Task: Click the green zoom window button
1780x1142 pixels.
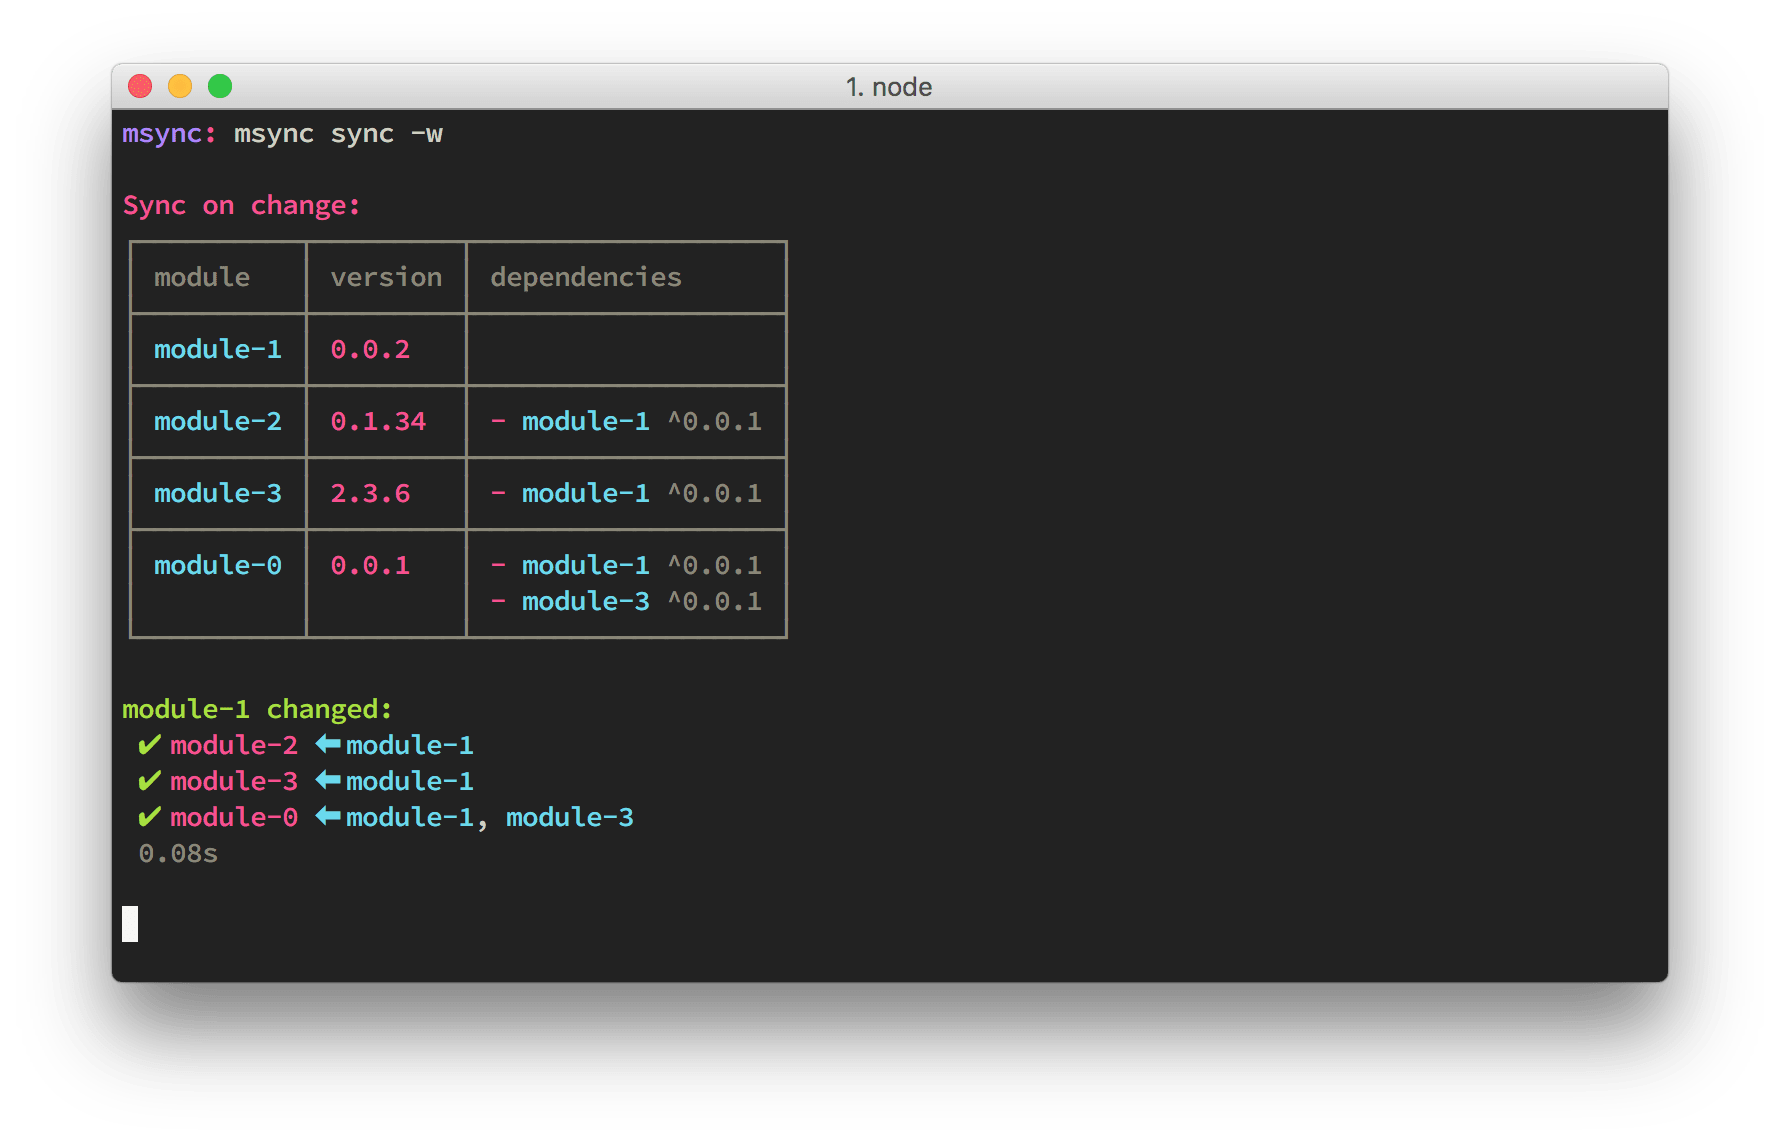Action: [220, 87]
